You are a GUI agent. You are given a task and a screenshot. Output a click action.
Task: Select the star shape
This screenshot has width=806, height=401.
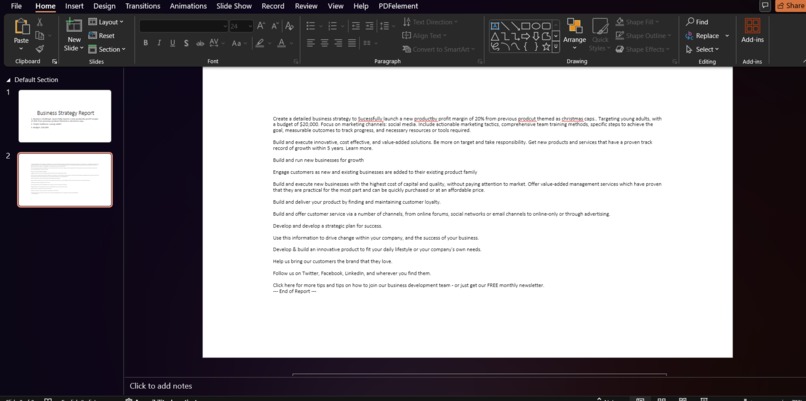pos(546,47)
